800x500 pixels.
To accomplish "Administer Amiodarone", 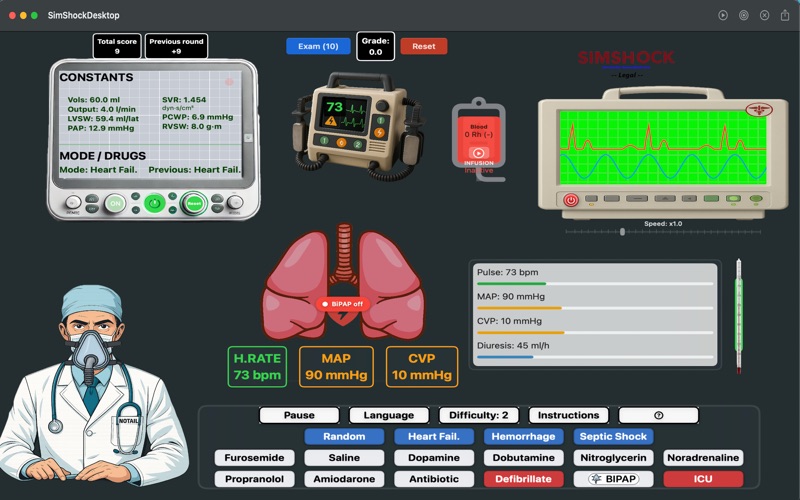I will [x=344, y=479].
